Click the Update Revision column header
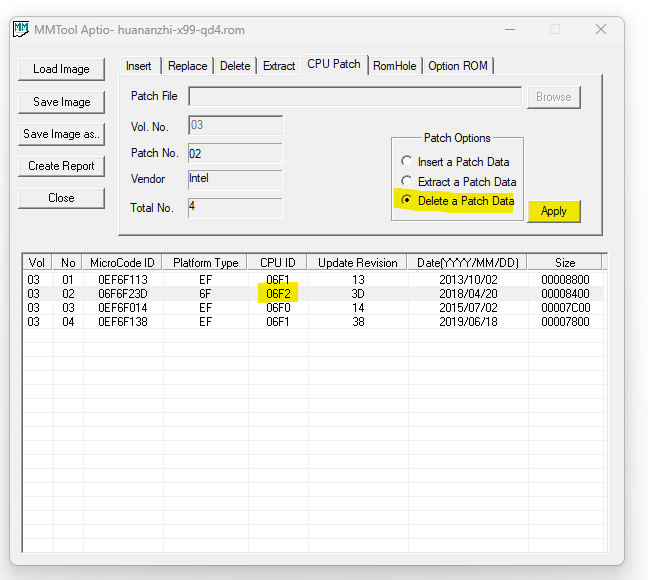Viewport: 648px width, 580px height. 357,263
